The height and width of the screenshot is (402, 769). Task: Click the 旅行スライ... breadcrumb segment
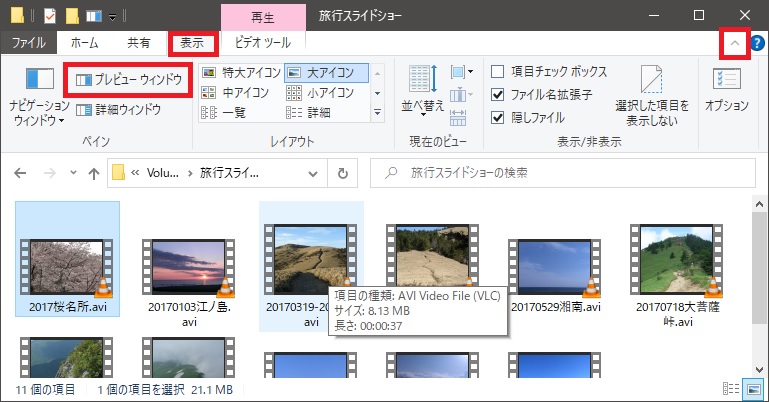[229, 173]
